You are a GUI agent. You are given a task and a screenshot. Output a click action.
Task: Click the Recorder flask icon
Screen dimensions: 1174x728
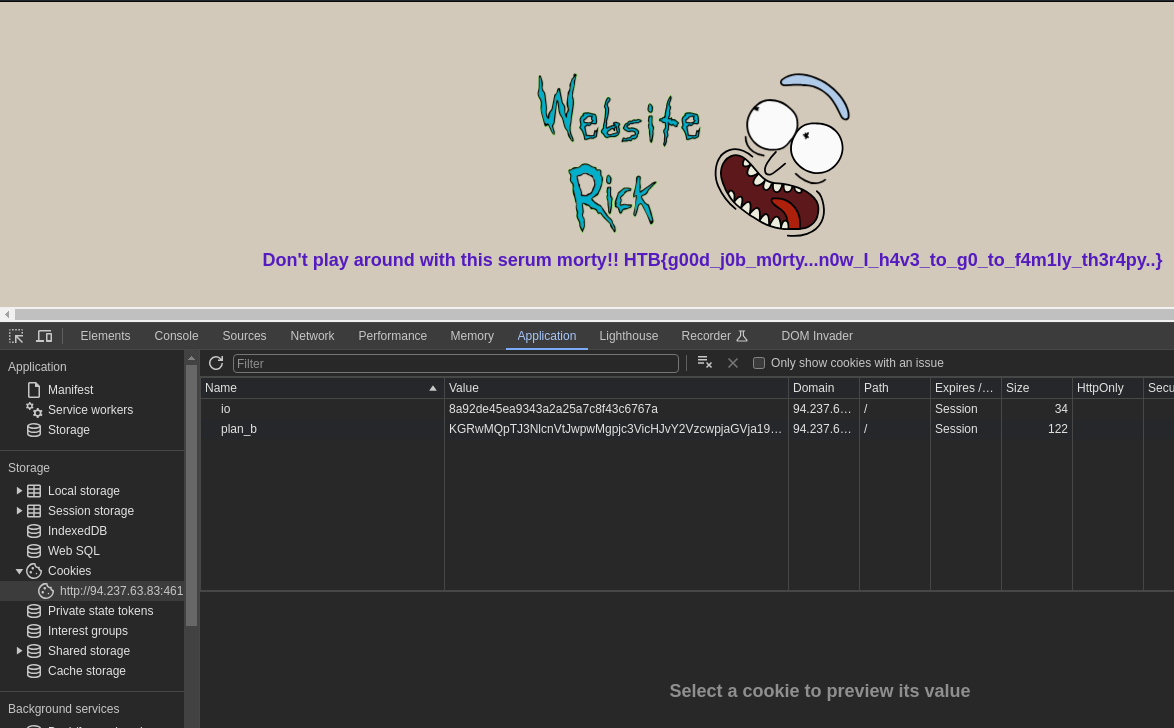[x=742, y=336]
